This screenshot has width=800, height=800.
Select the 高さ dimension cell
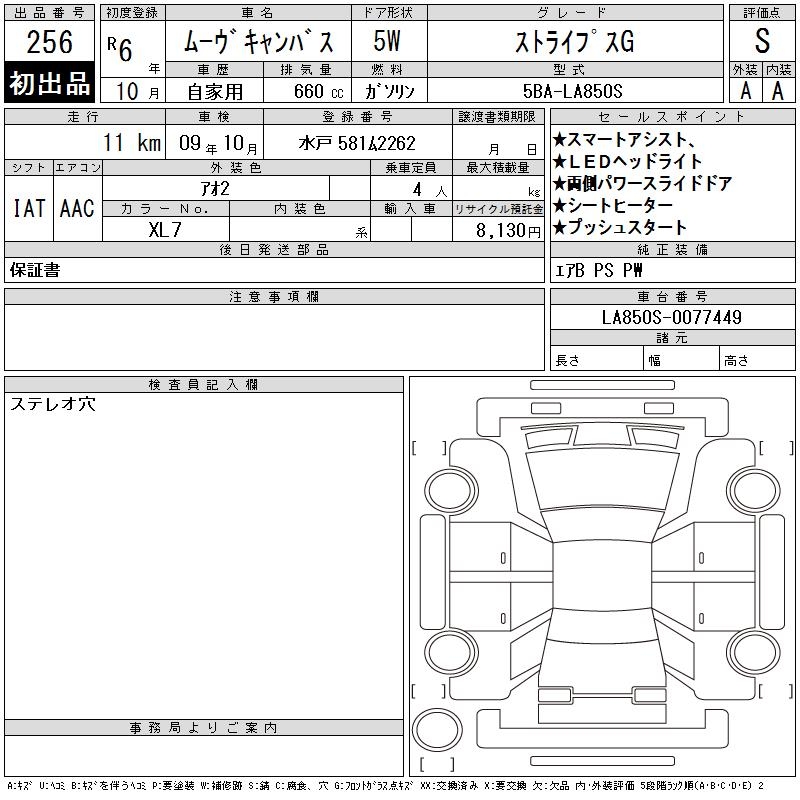click(758, 358)
